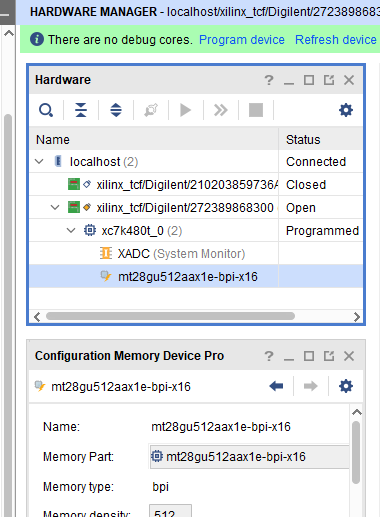Click the auto connect target icon
Viewport: 380px width, 517px height.
click(x=151, y=110)
